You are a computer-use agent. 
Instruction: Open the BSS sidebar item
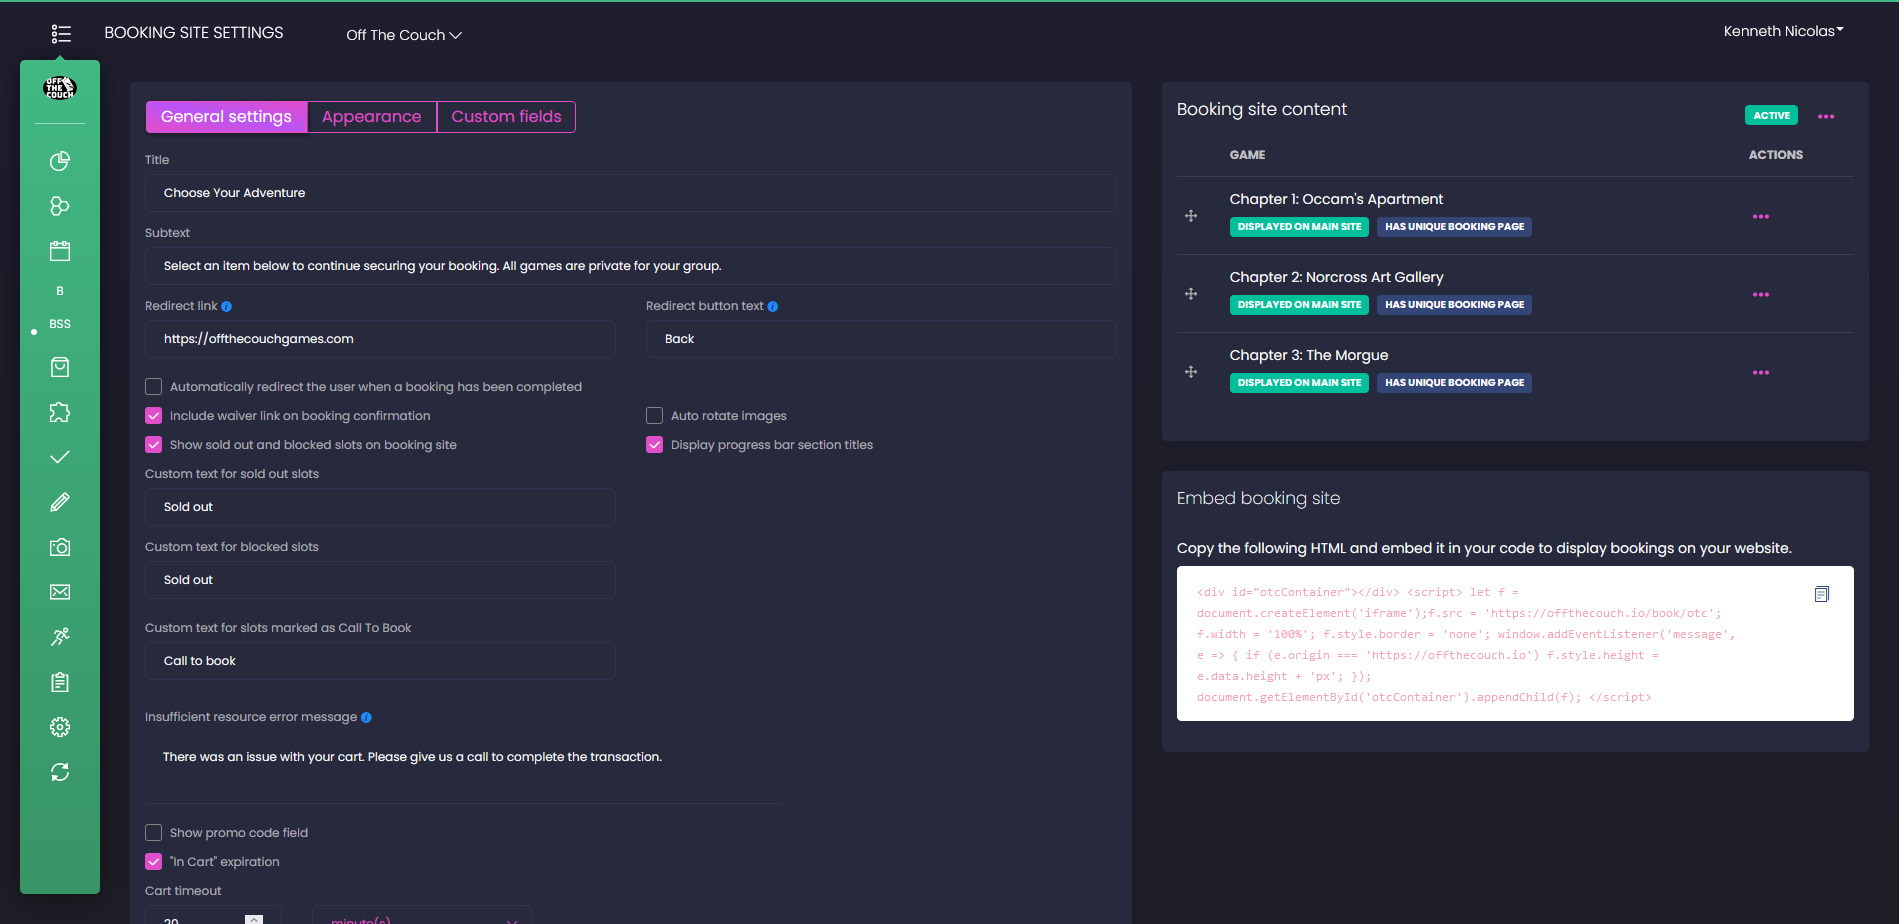coord(60,324)
